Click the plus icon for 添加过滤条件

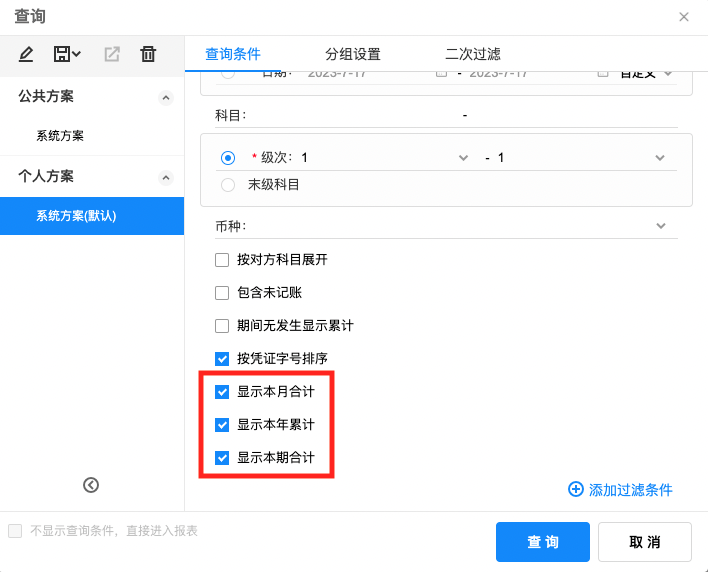pos(575,489)
